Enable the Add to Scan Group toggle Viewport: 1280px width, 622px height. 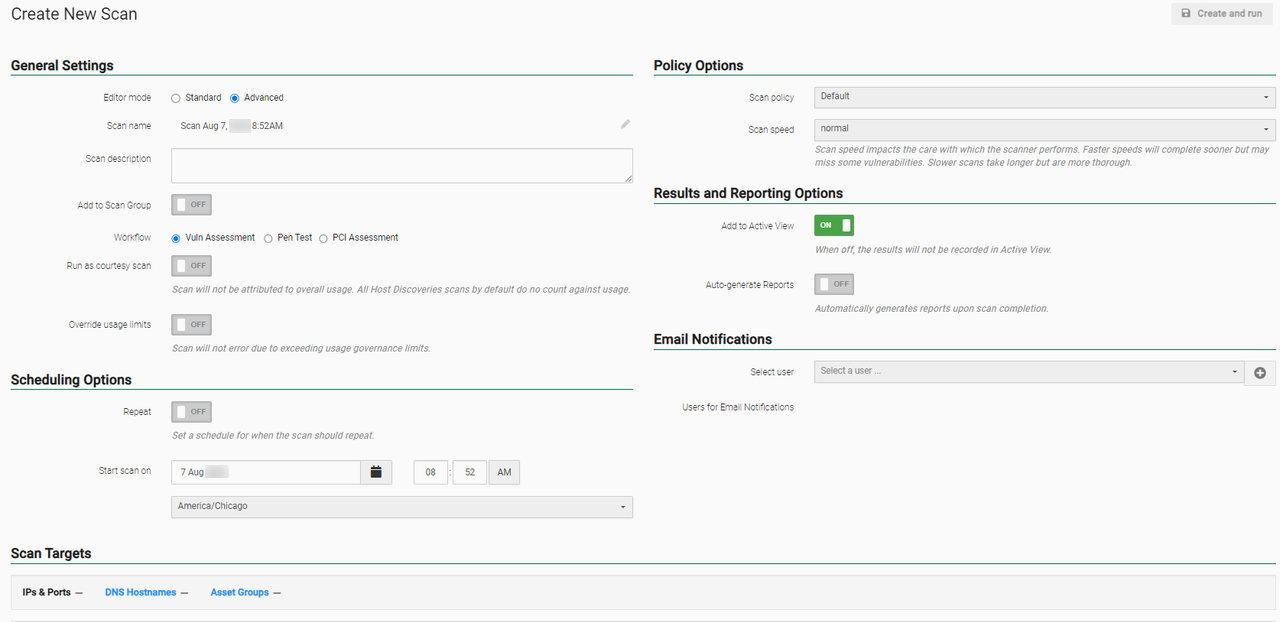[x=191, y=205]
